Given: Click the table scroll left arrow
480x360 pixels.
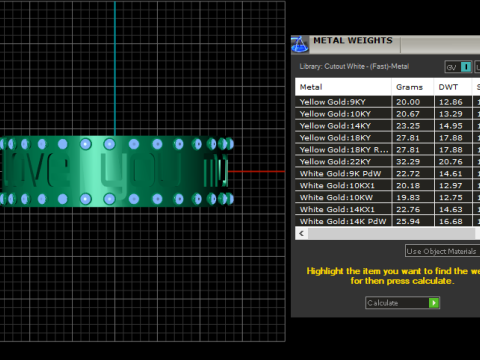Looking at the screenshot, I should pyautogui.click(x=301, y=233).
